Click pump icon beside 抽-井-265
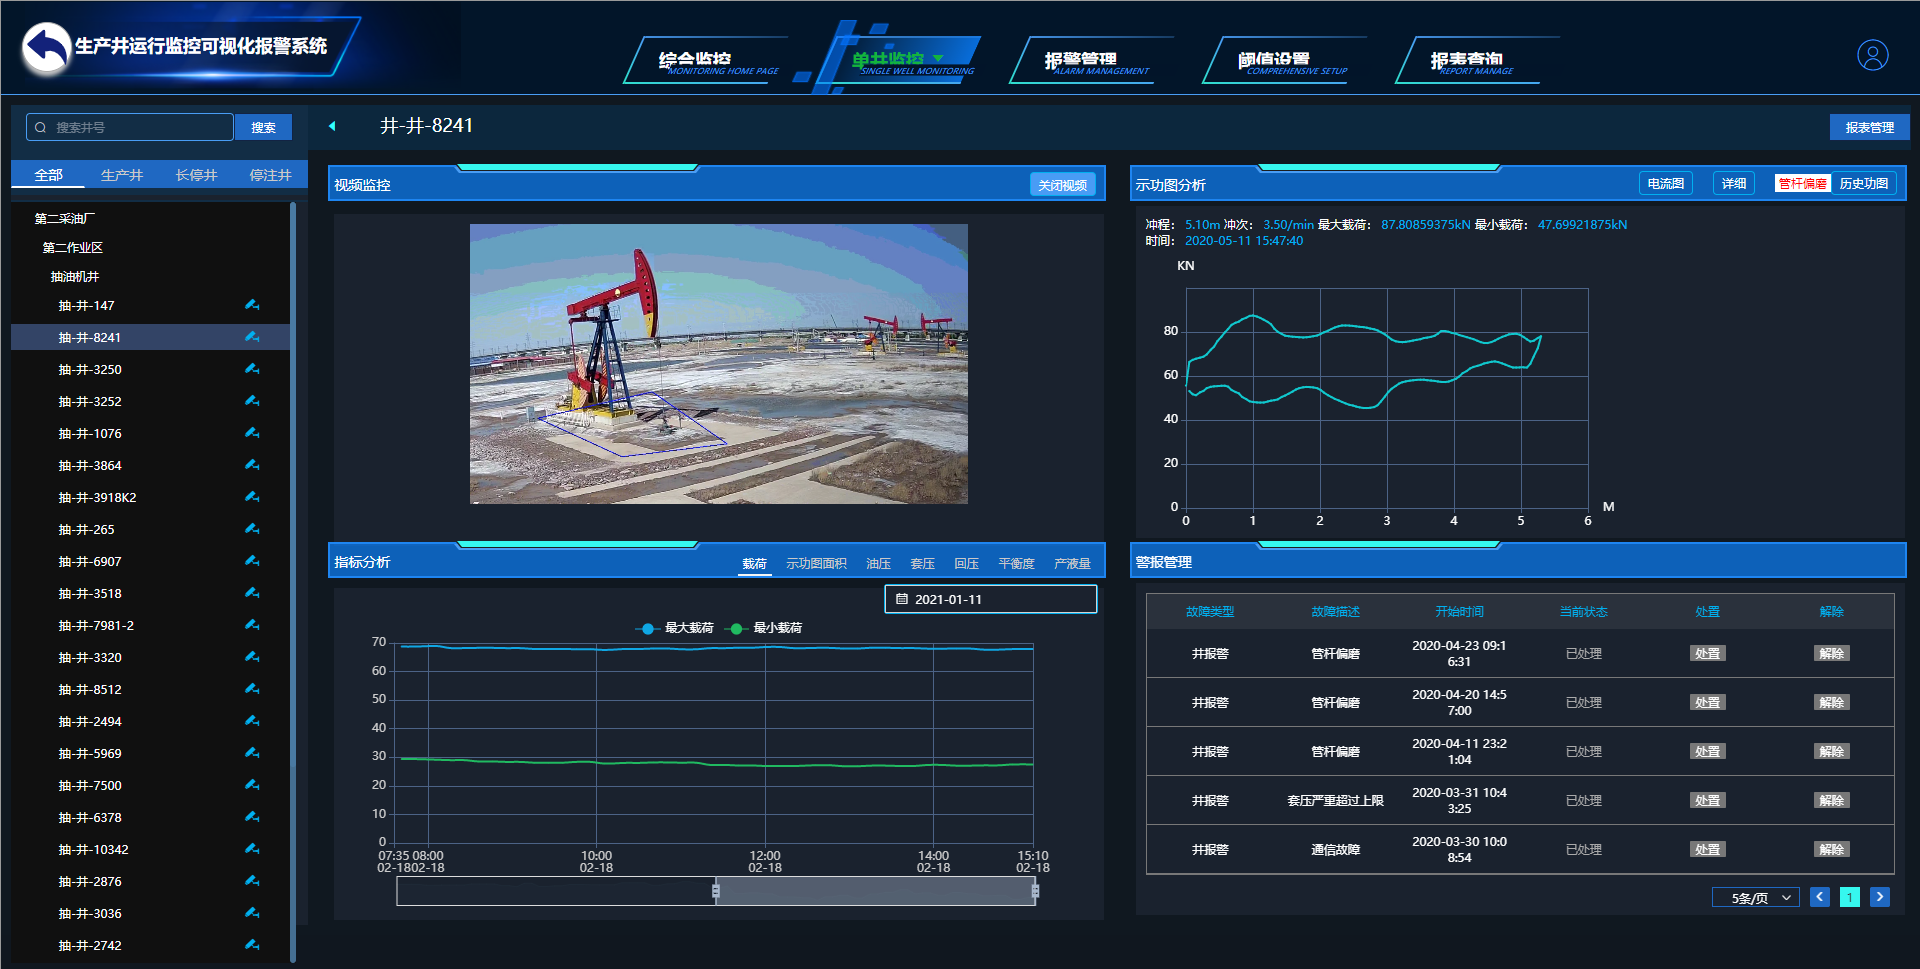 252,529
